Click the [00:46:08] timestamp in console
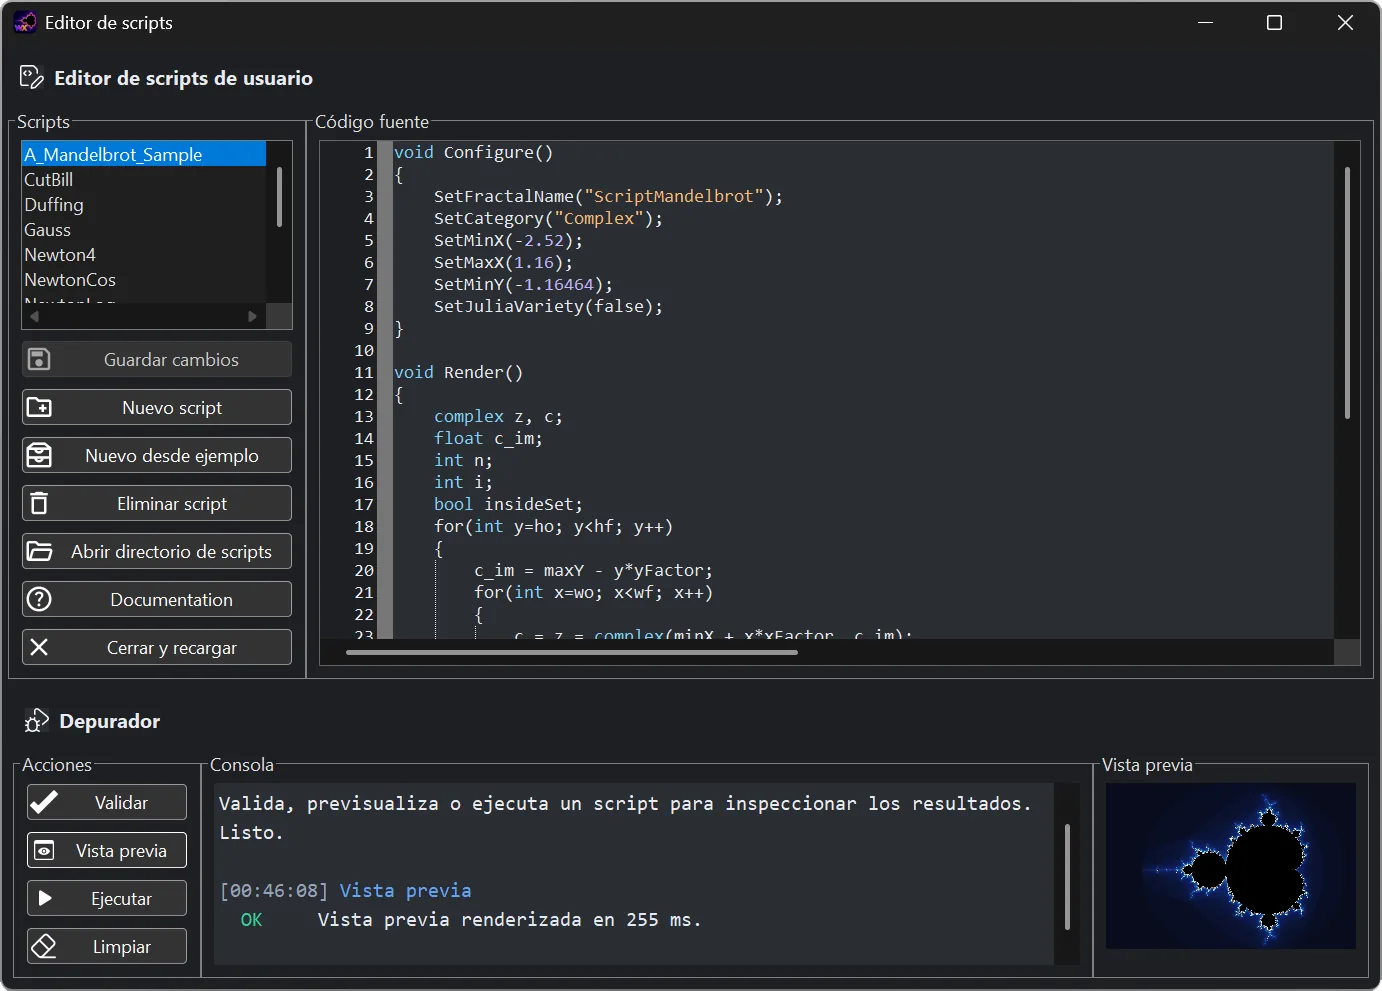 274,890
